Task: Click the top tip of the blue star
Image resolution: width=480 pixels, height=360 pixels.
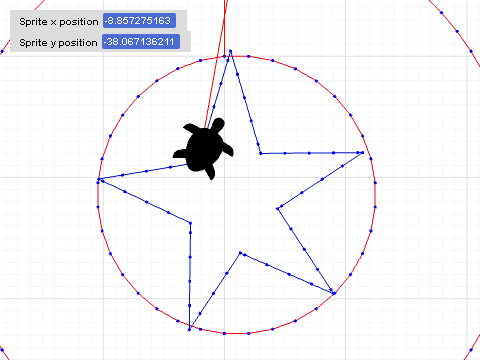Action: [x=230, y=51]
